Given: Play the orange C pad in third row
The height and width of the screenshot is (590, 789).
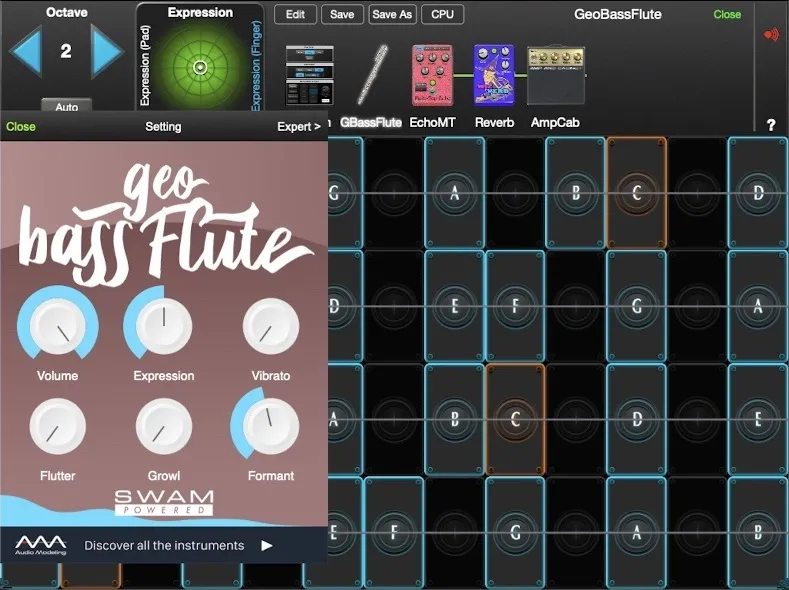Looking at the screenshot, I should click(515, 419).
